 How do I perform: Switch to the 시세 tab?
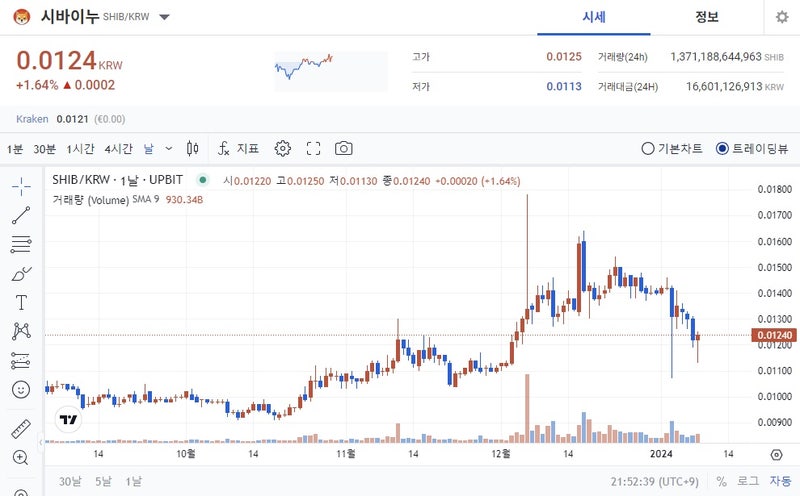(x=594, y=17)
